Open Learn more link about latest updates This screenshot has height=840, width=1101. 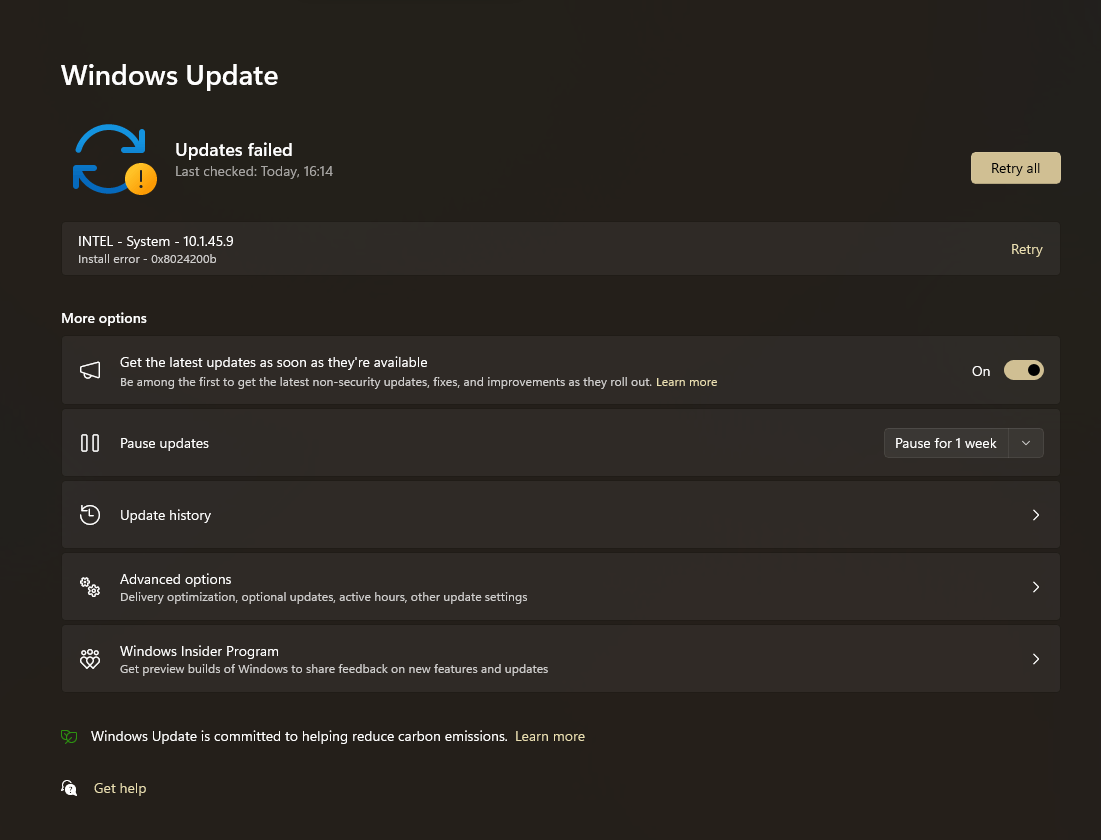(x=686, y=382)
